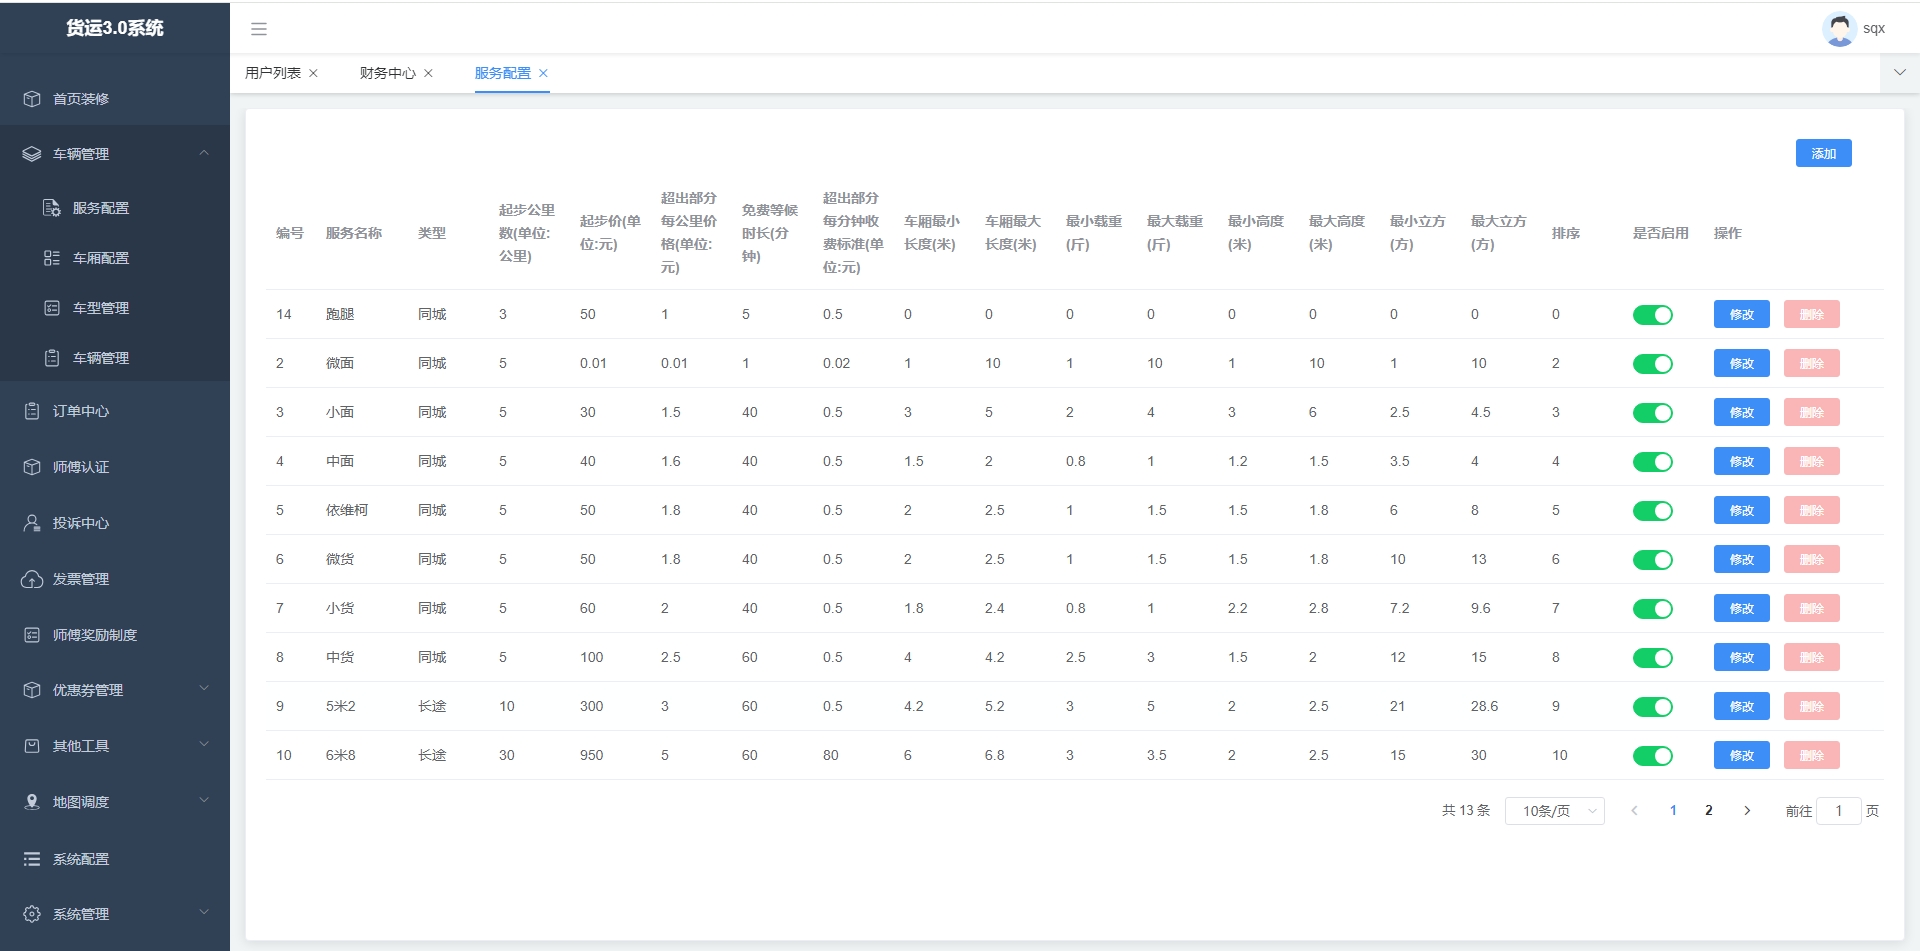1920x951 pixels.
Task: Click the 发票管理 cloud upload icon
Action: point(32,579)
